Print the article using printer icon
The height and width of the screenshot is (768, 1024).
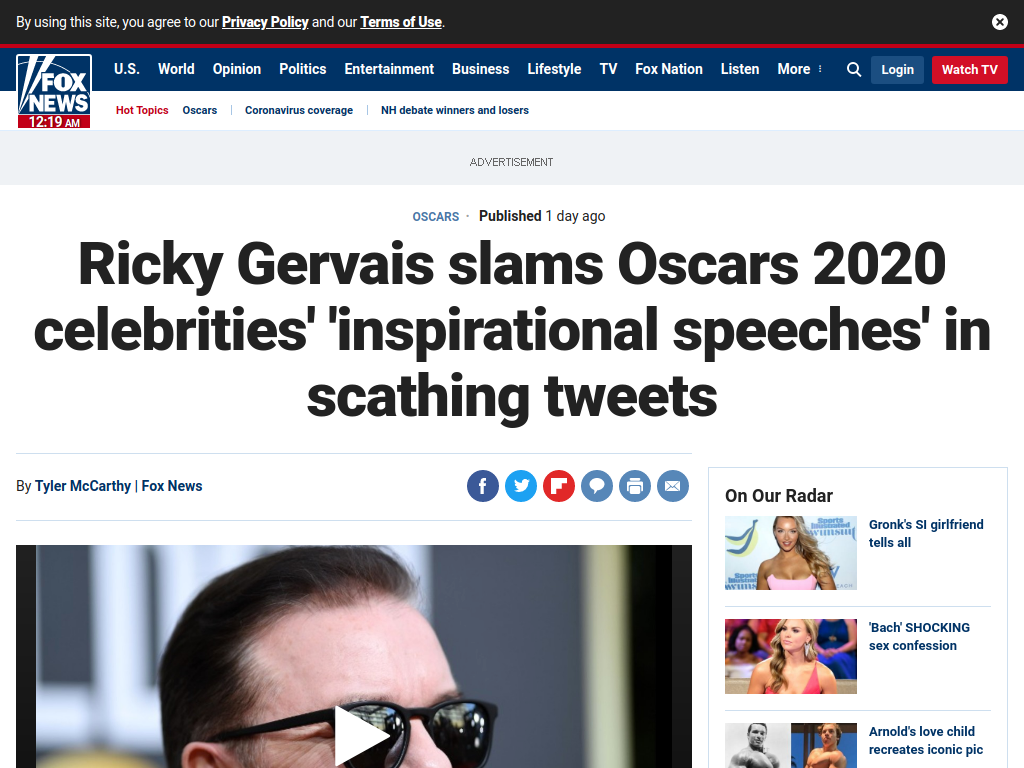[635, 486]
